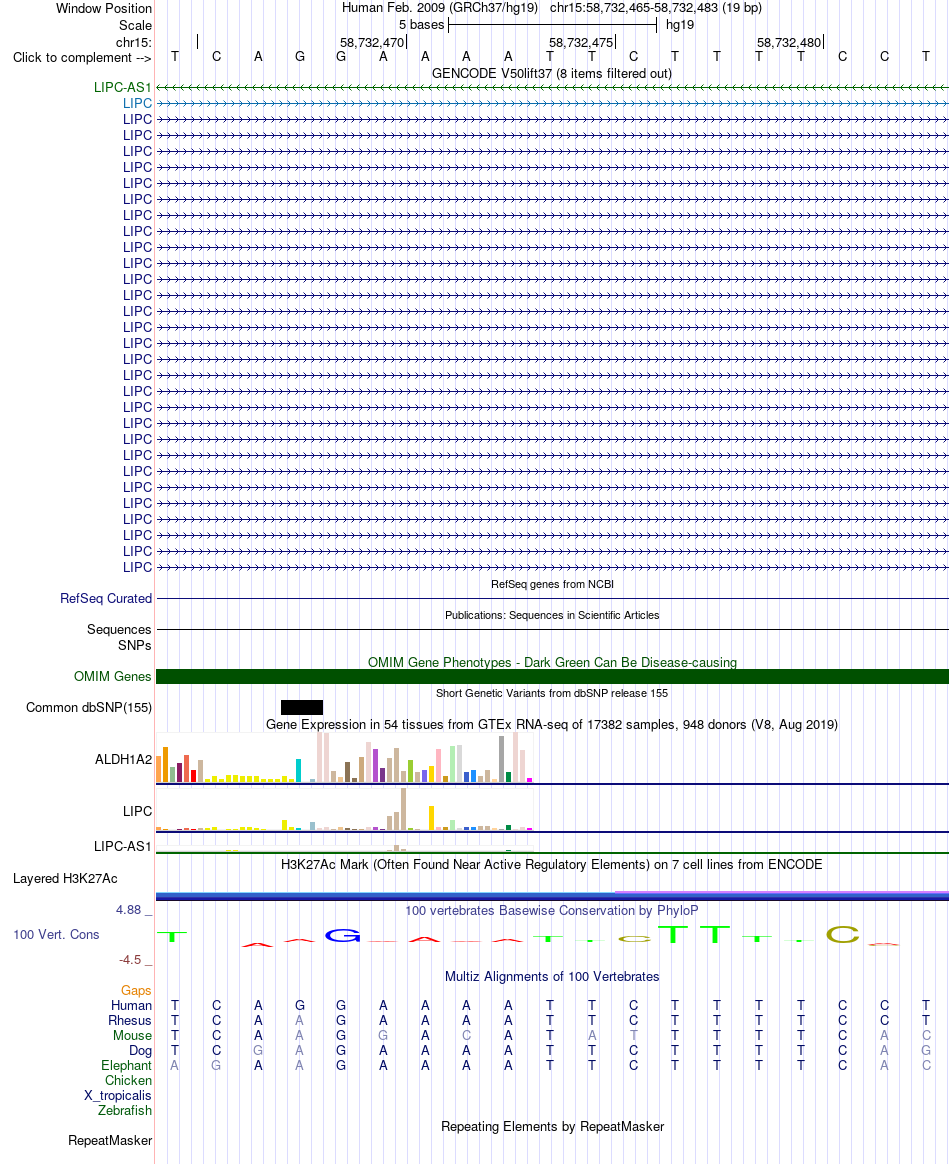Open 'Short Genetic Variants from dbSNP release 155'

(552, 693)
